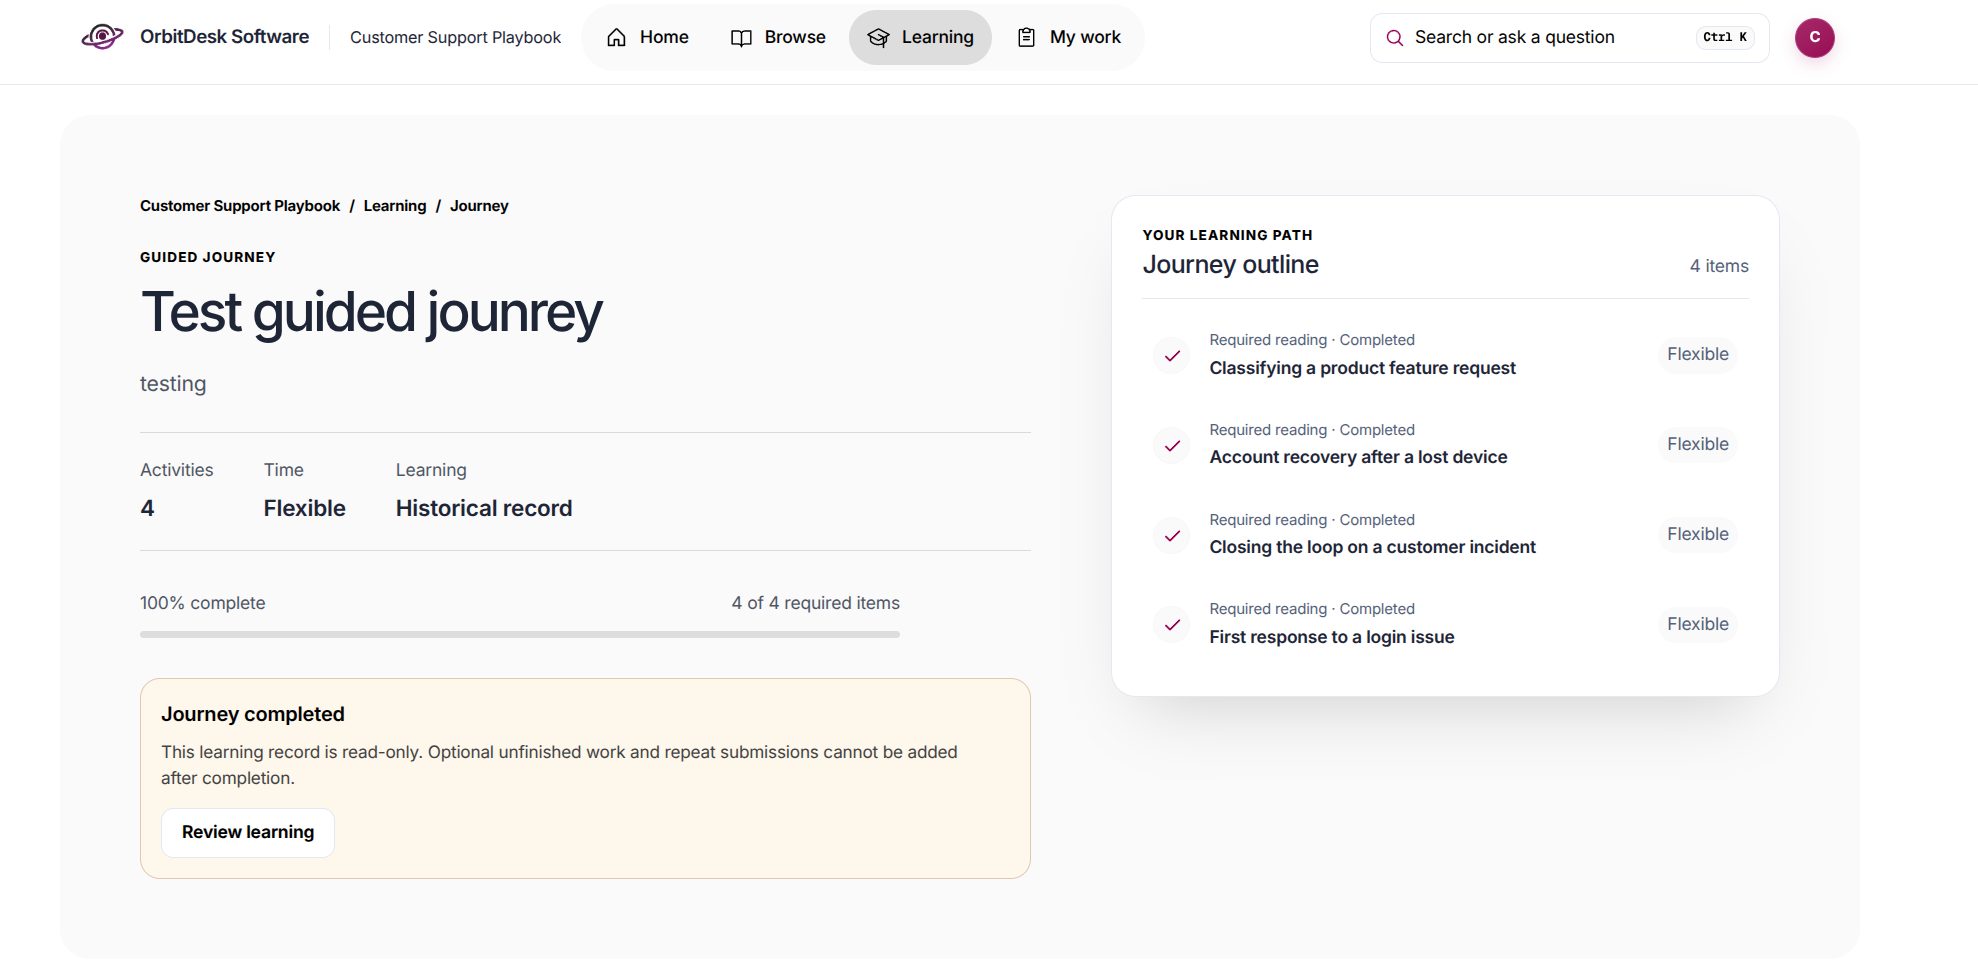Select the Learning tab
This screenshot has width=1978, height=967.
(920, 37)
